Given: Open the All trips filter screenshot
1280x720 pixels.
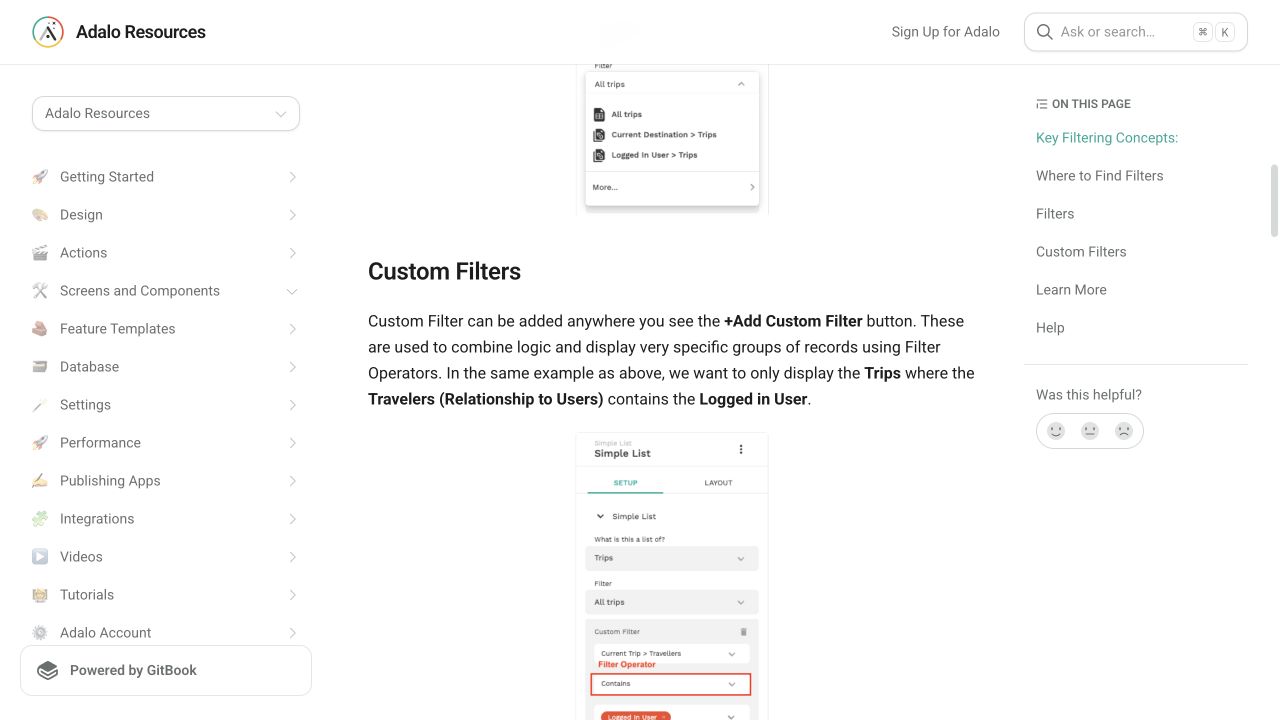Looking at the screenshot, I should (x=672, y=139).
